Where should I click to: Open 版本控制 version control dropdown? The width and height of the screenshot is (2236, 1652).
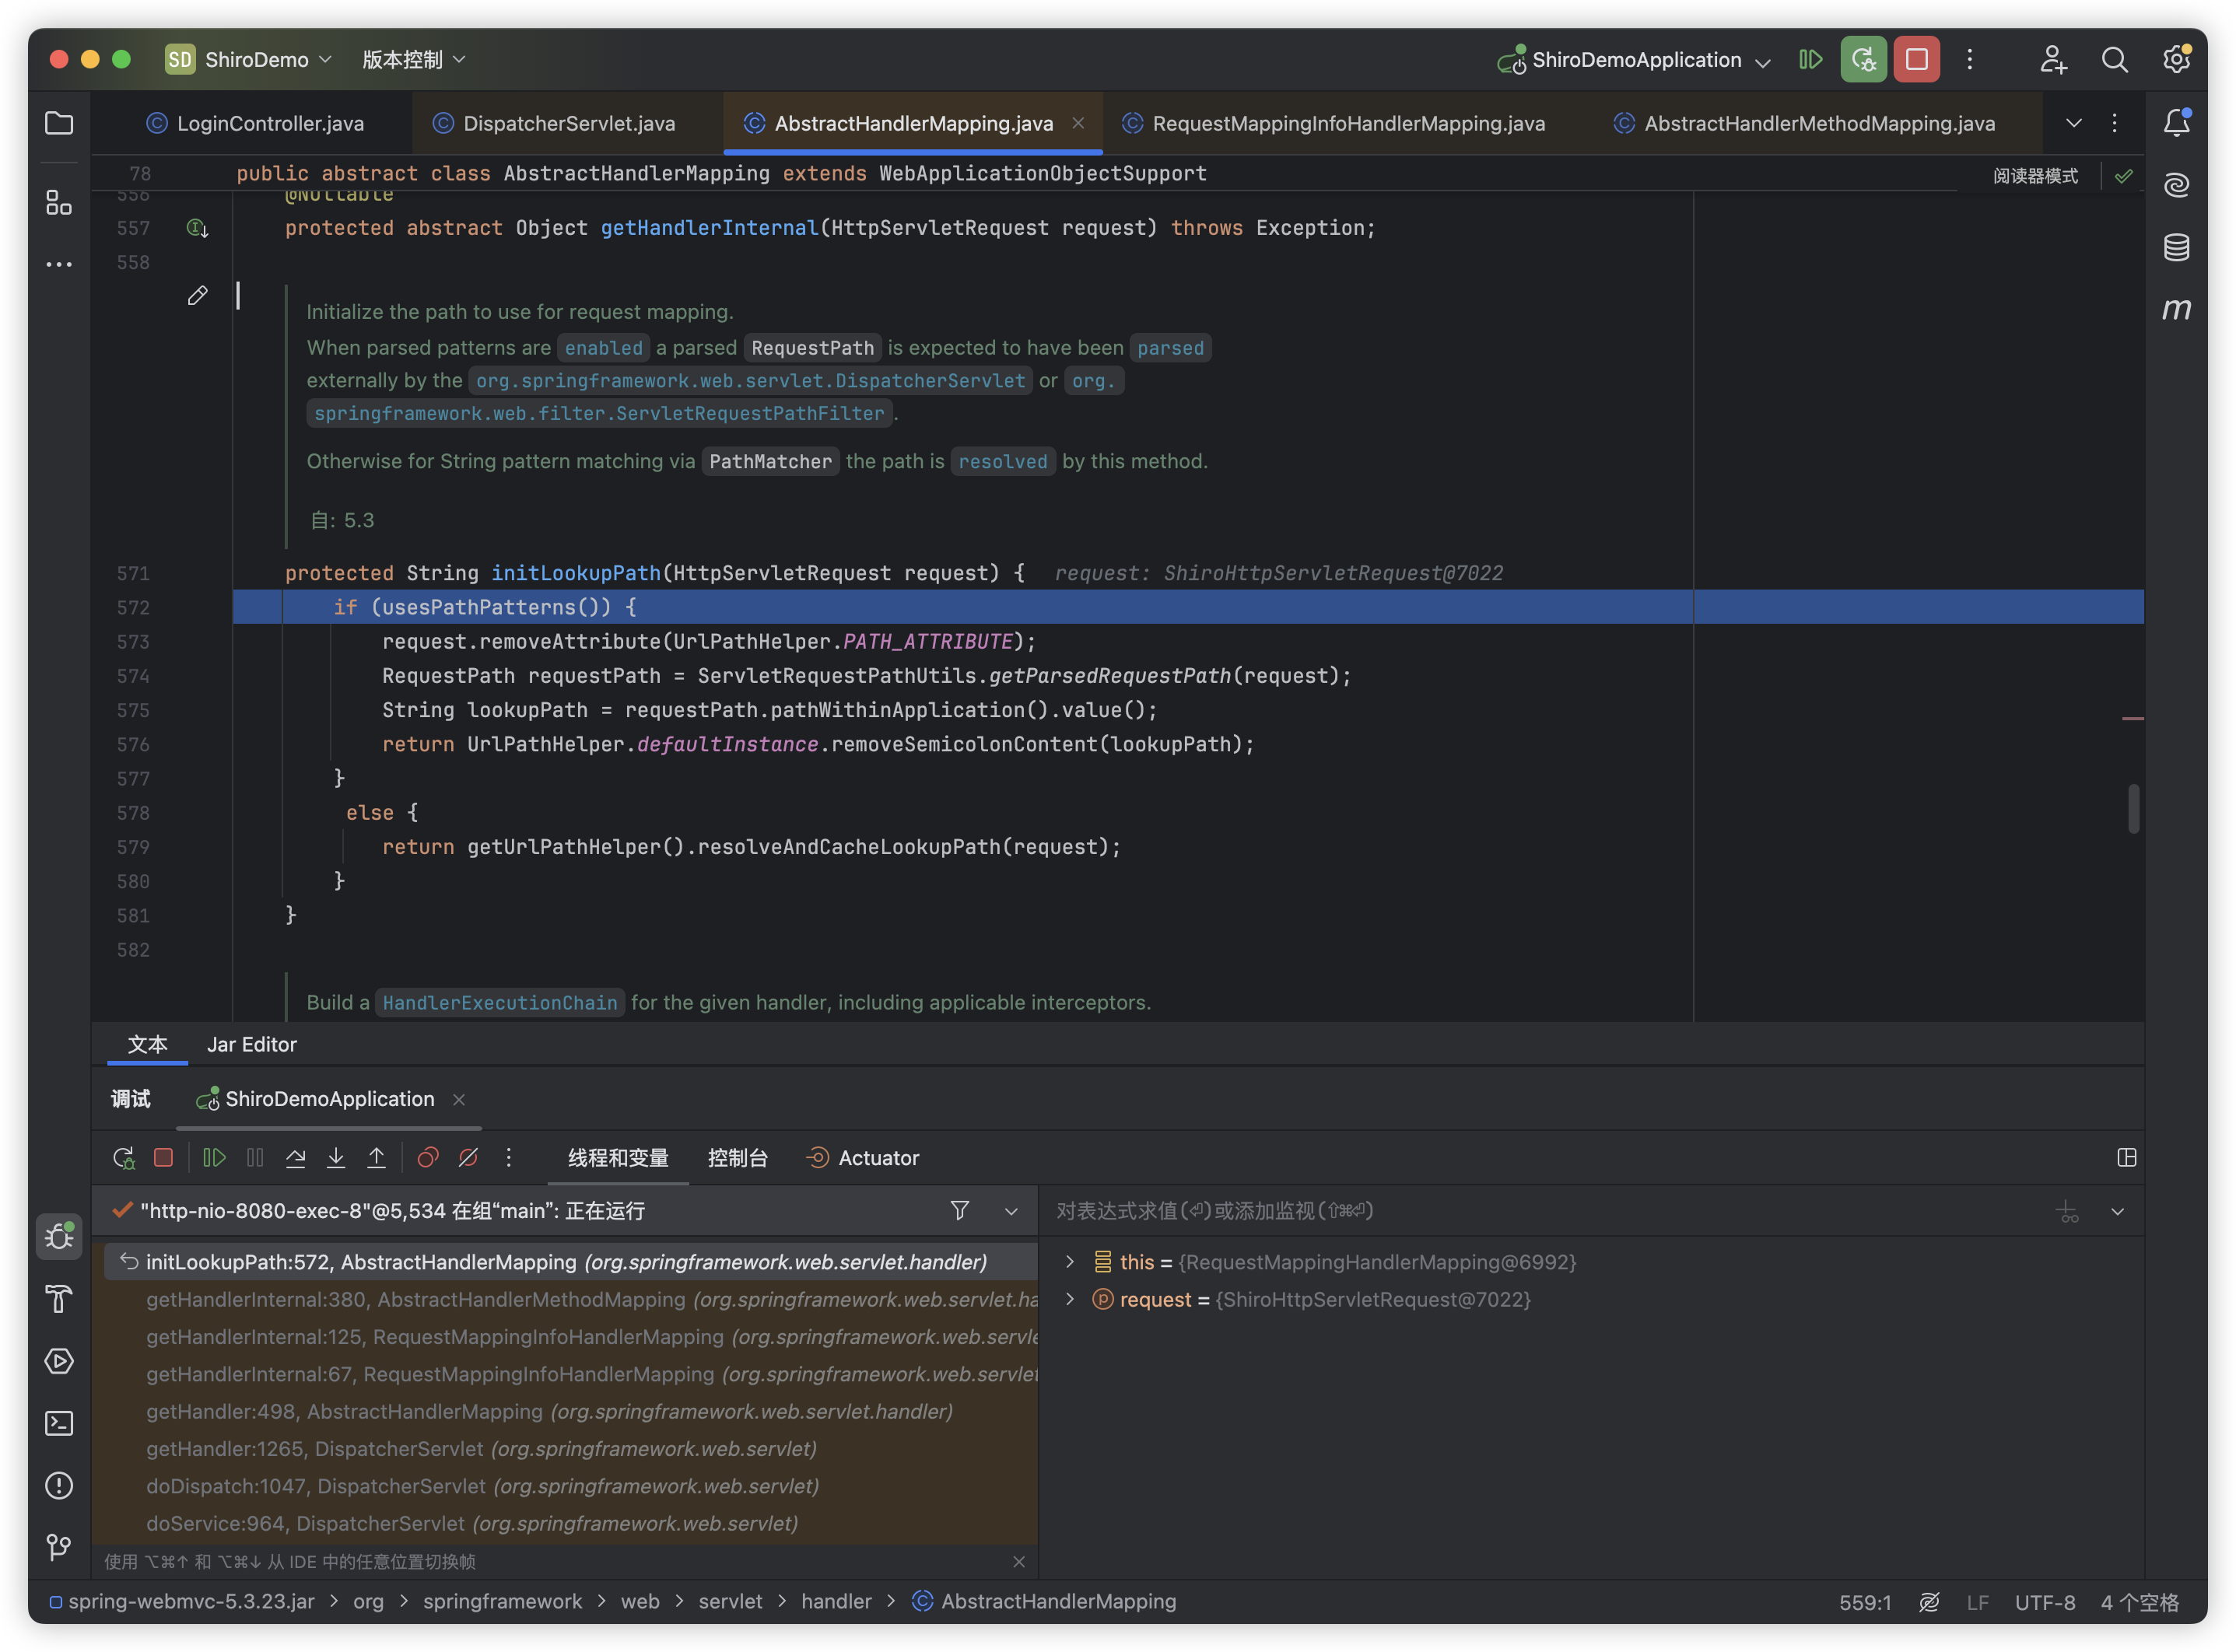coord(414,59)
